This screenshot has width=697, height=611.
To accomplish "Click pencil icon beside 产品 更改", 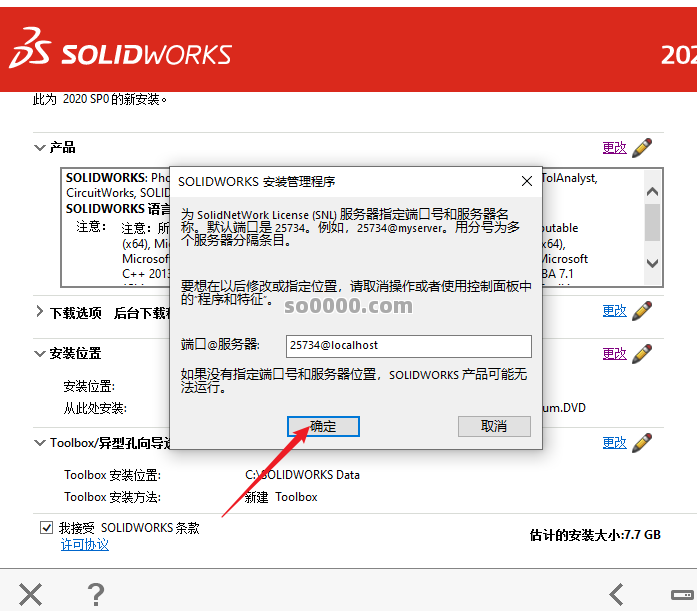I will pyautogui.click(x=642, y=148).
